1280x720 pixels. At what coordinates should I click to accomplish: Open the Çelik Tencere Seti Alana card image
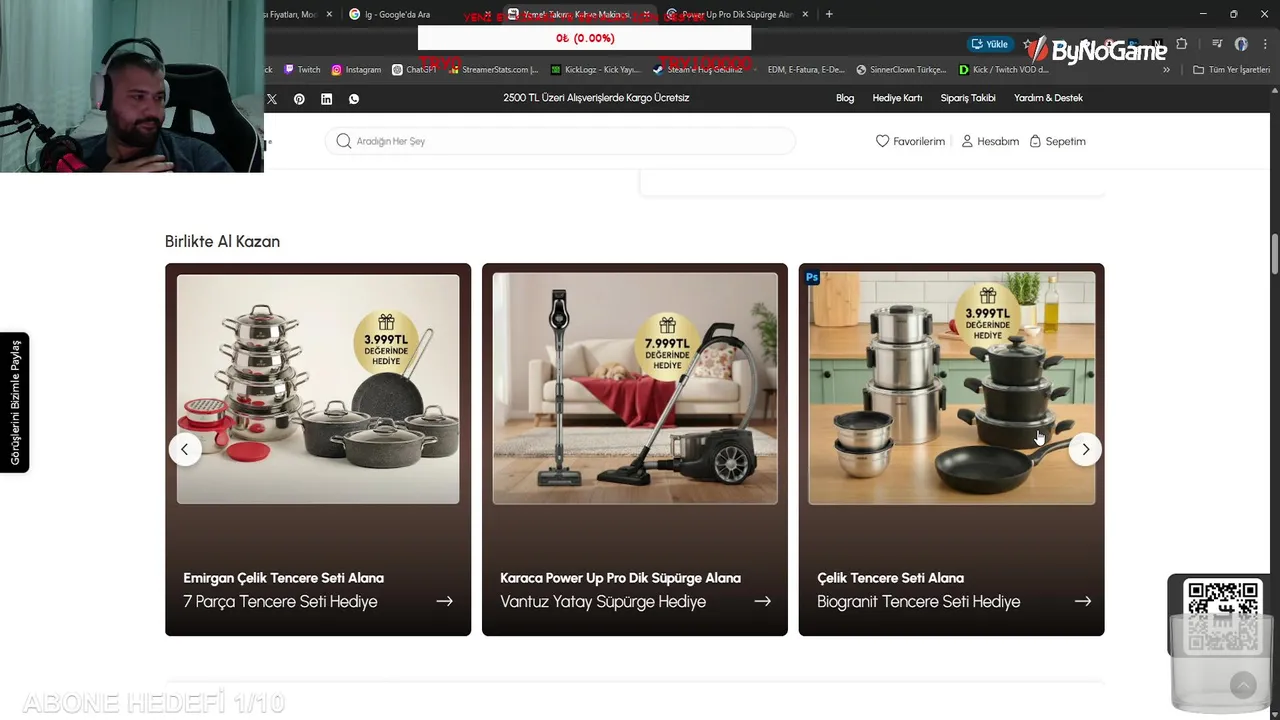pyautogui.click(x=952, y=389)
